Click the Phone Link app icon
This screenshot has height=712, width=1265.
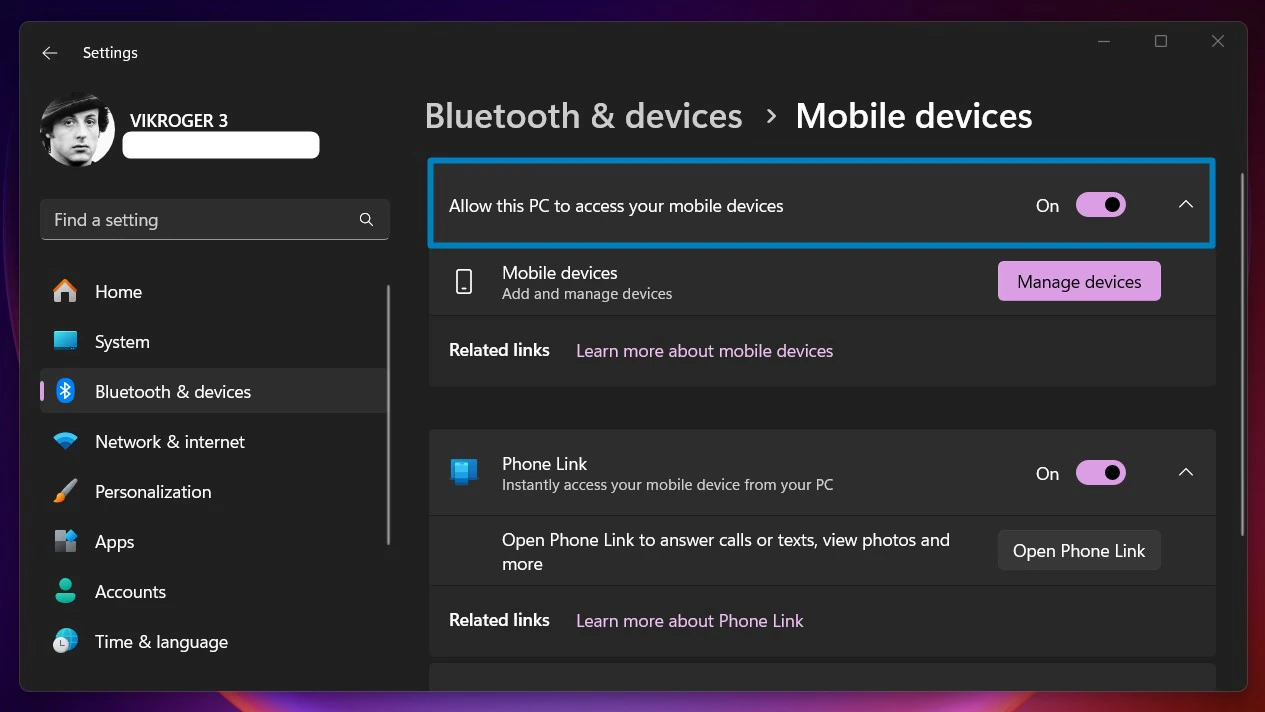tap(464, 472)
